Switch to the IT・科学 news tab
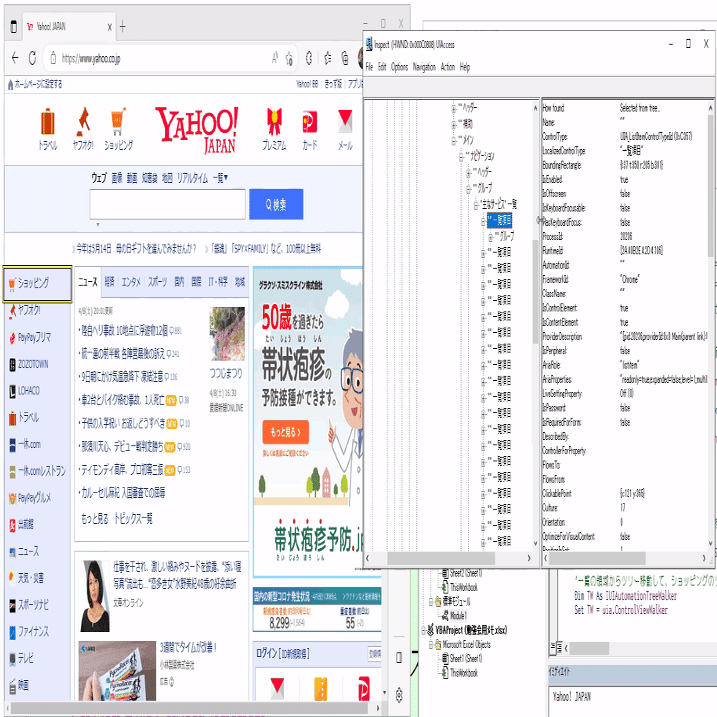 pos(218,282)
